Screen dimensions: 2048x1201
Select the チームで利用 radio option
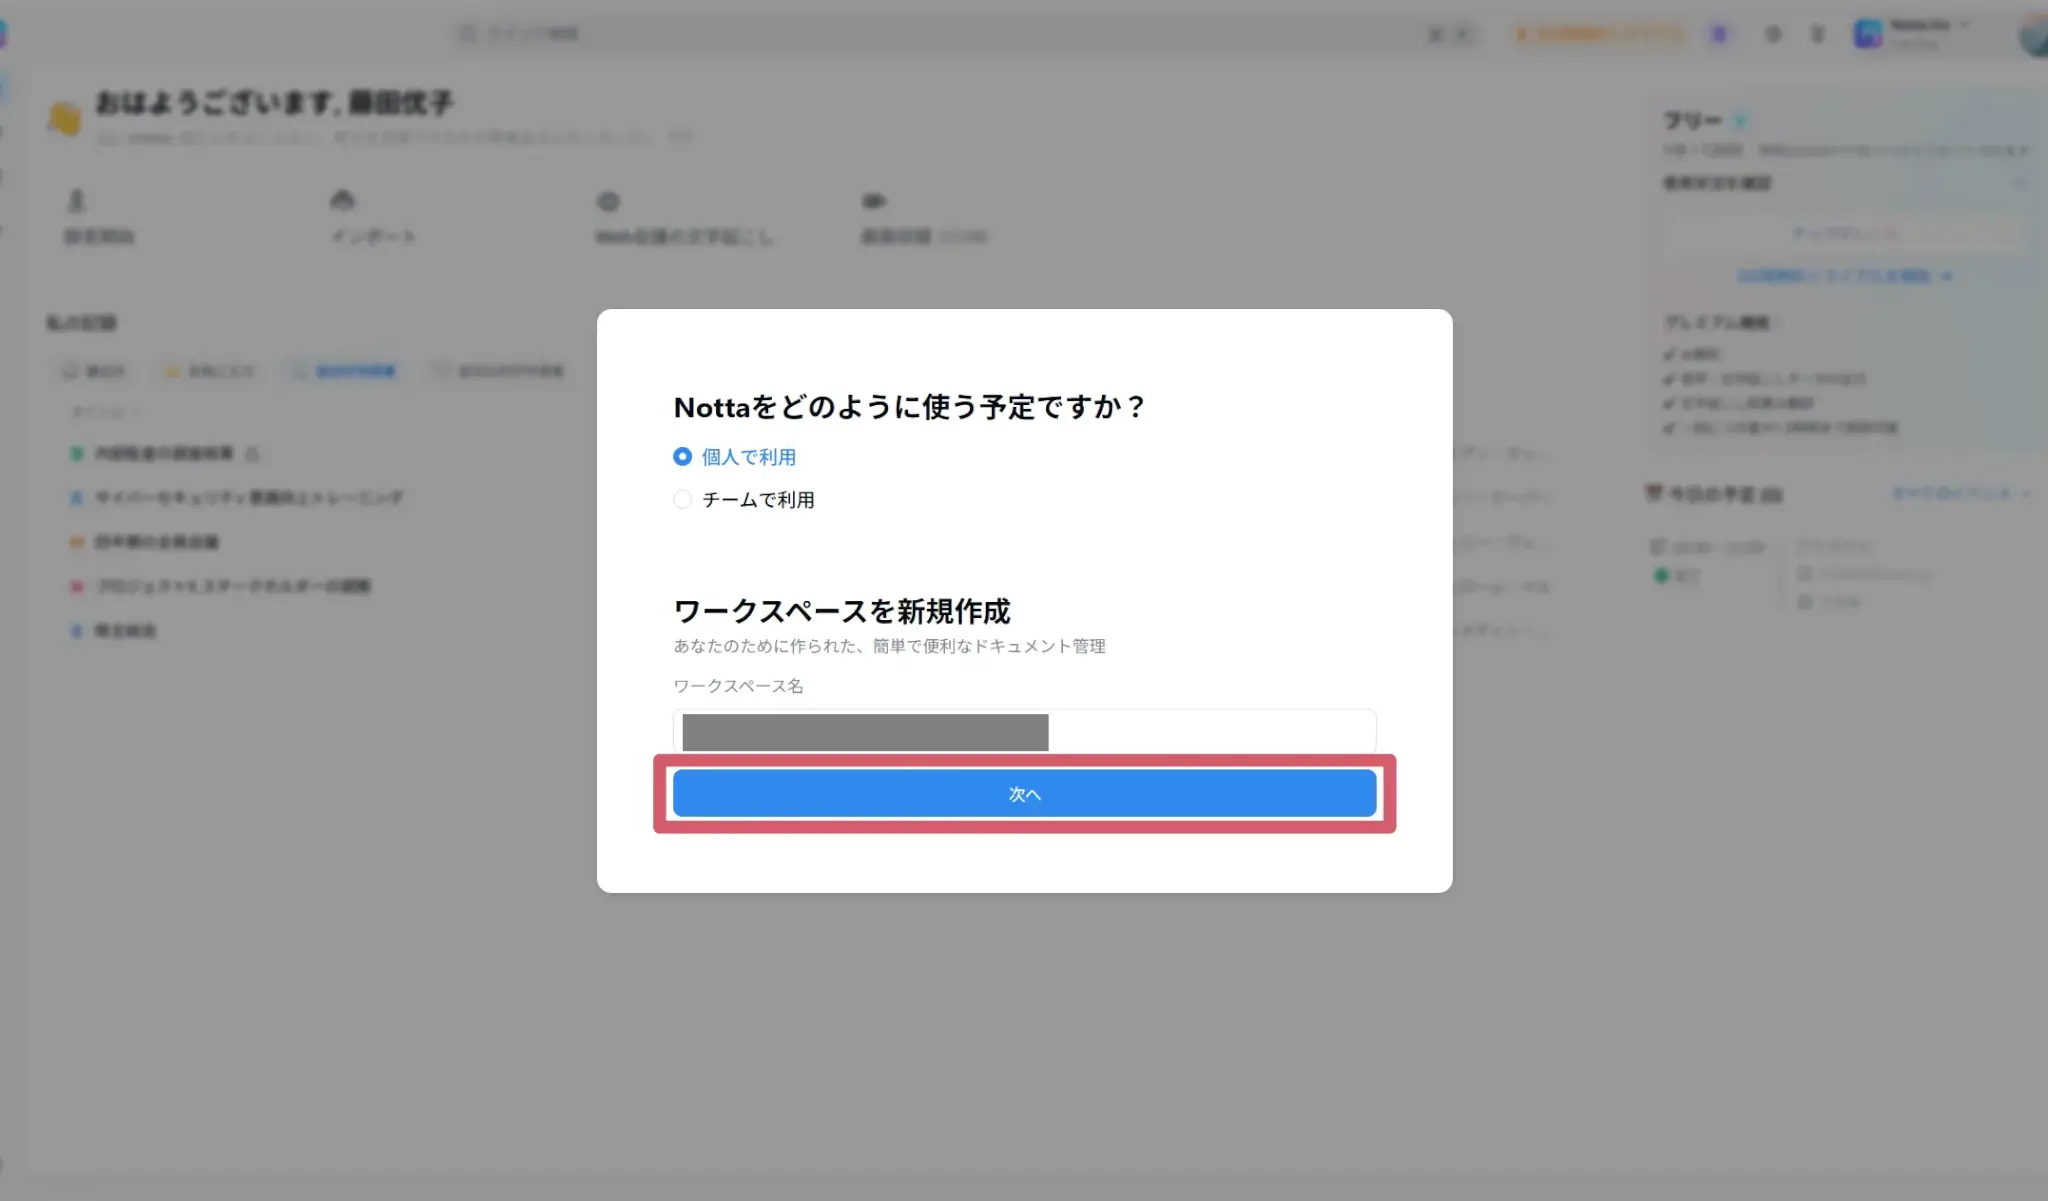tap(682, 500)
